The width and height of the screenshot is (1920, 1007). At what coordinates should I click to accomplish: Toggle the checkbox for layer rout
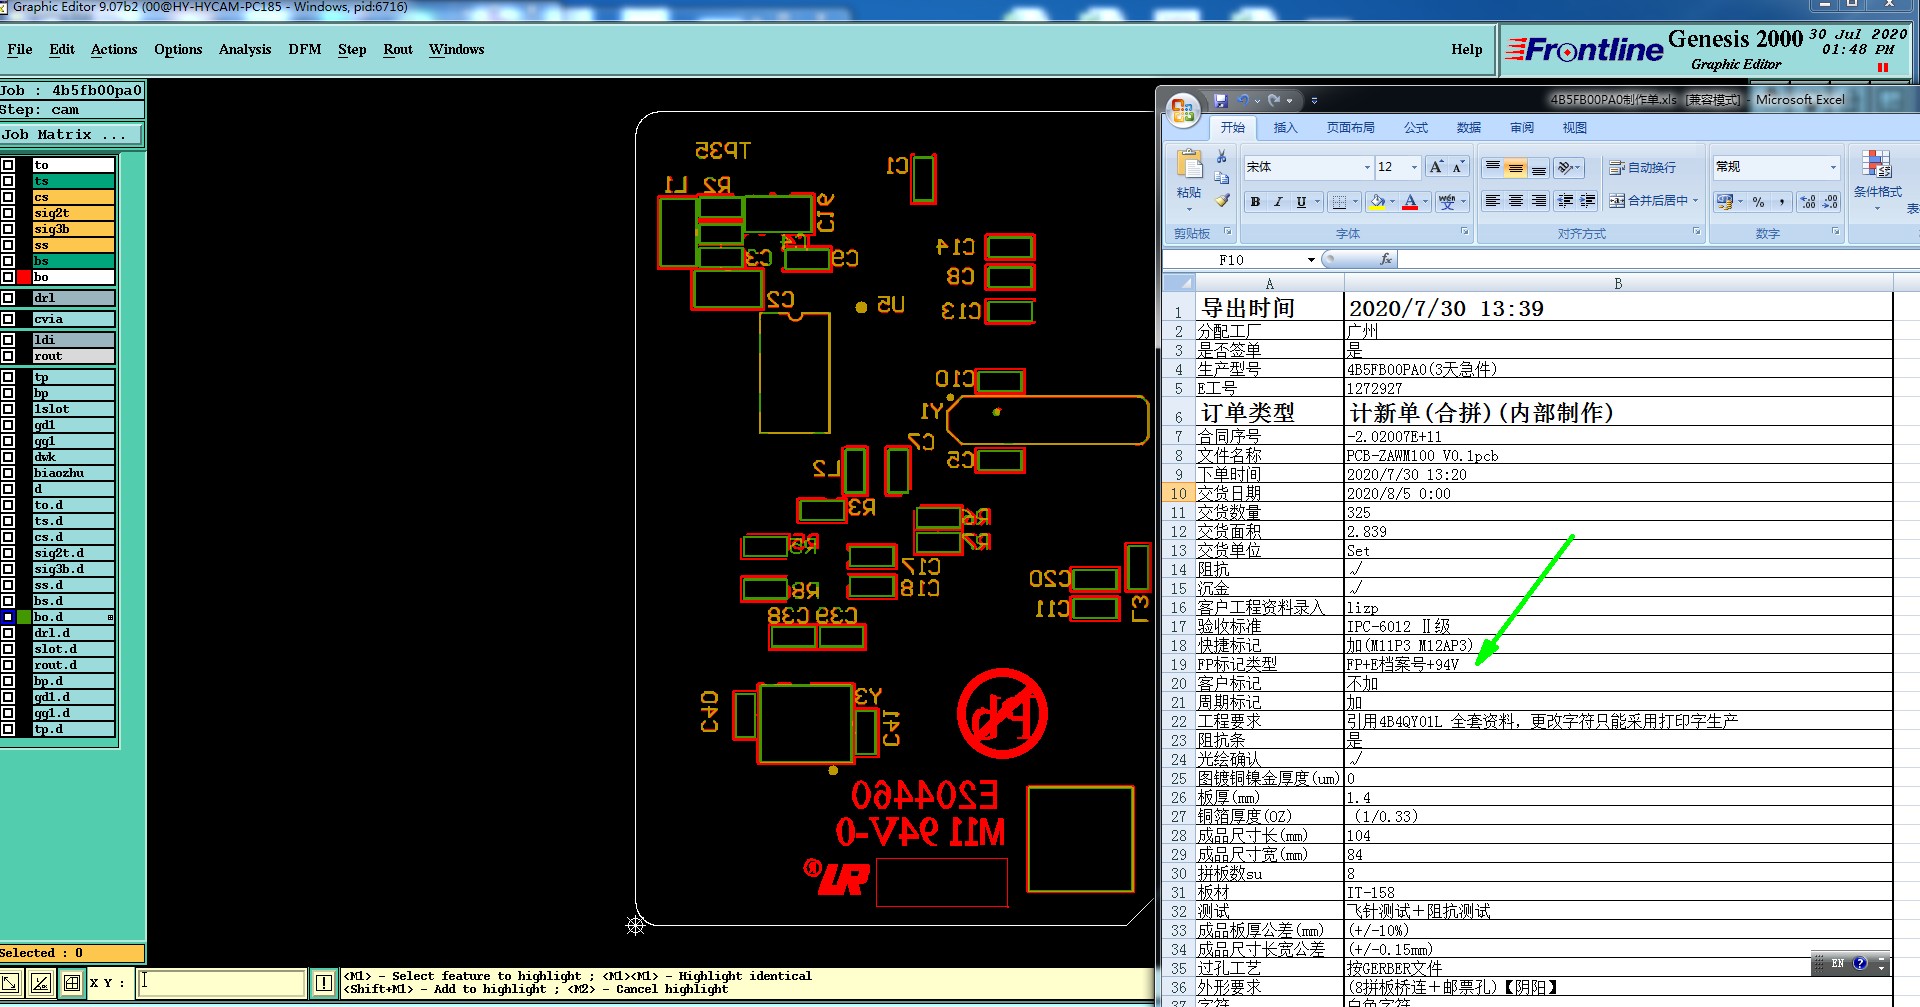(x=8, y=356)
